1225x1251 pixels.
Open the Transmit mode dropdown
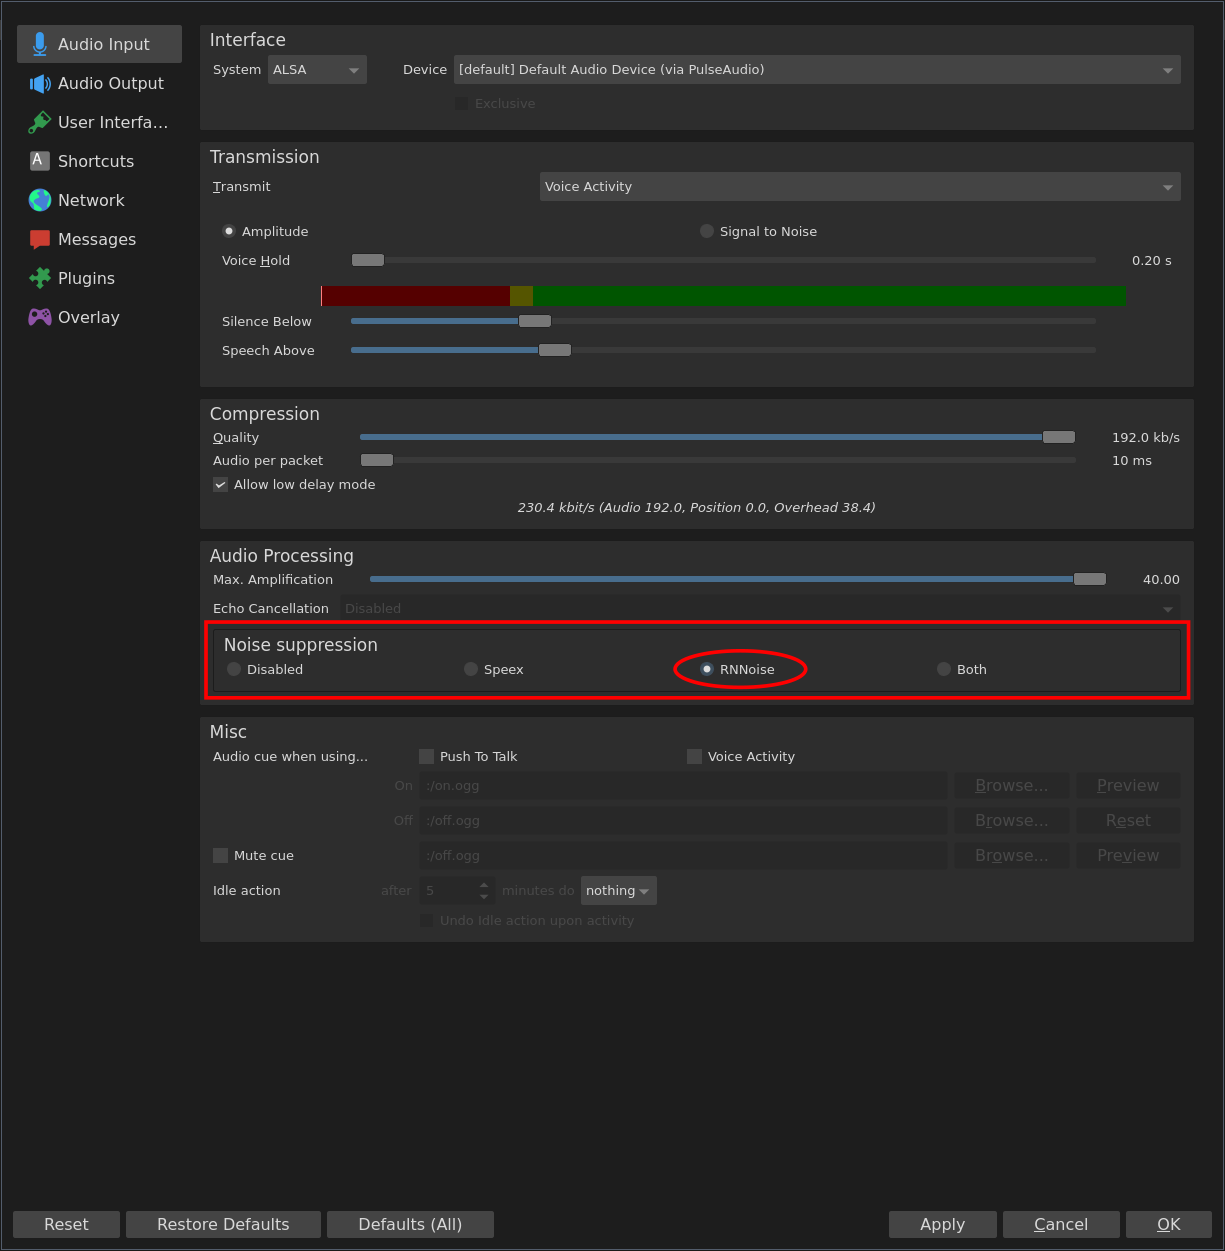[x=860, y=186]
